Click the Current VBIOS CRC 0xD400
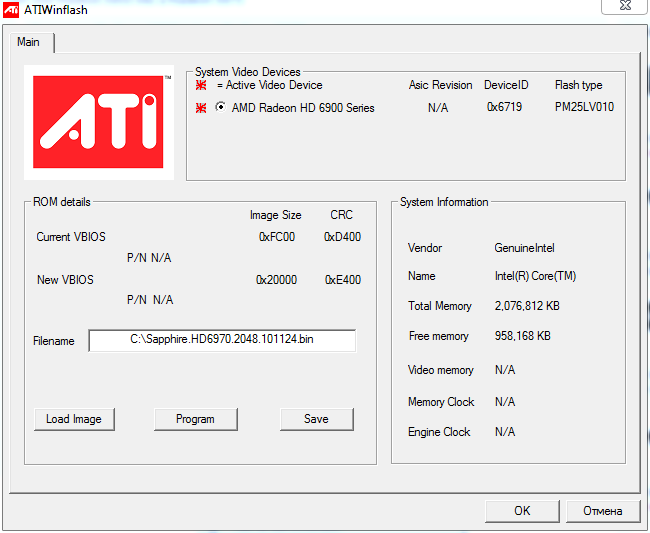Screen dimensions: 650x533 click(x=342, y=237)
